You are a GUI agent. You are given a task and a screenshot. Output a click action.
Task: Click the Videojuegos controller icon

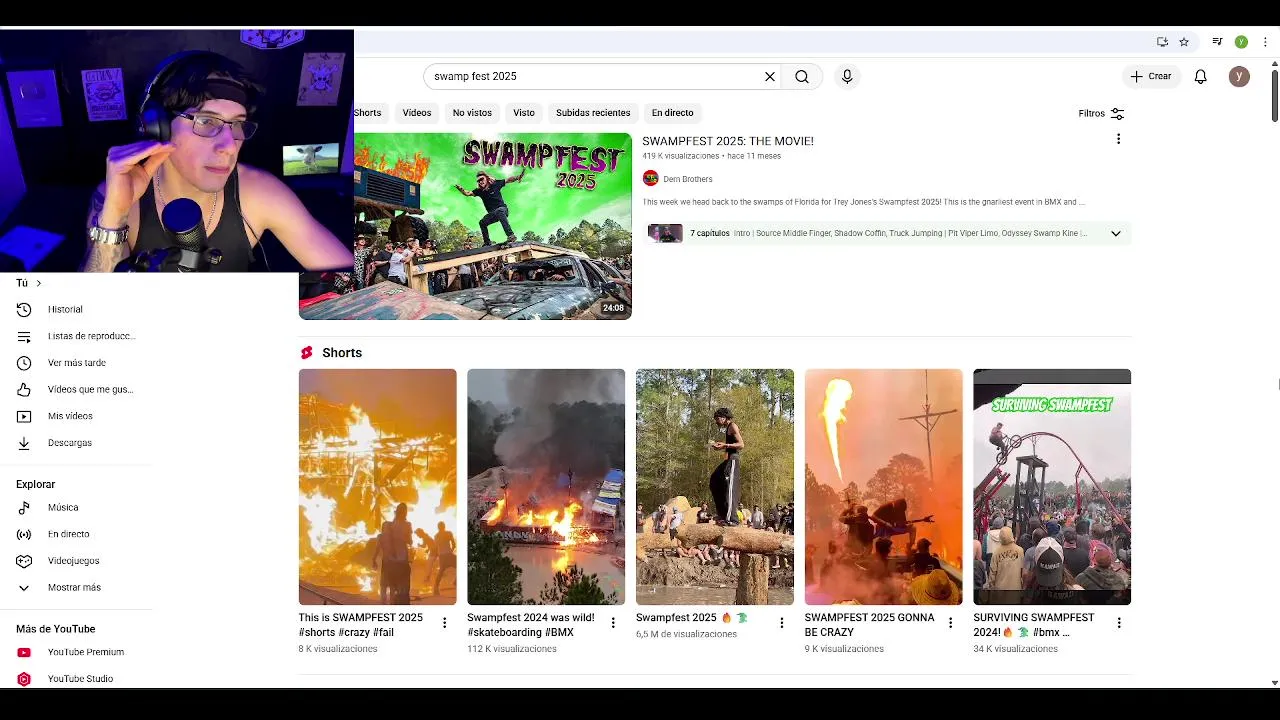pyautogui.click(x=24, y=561)
